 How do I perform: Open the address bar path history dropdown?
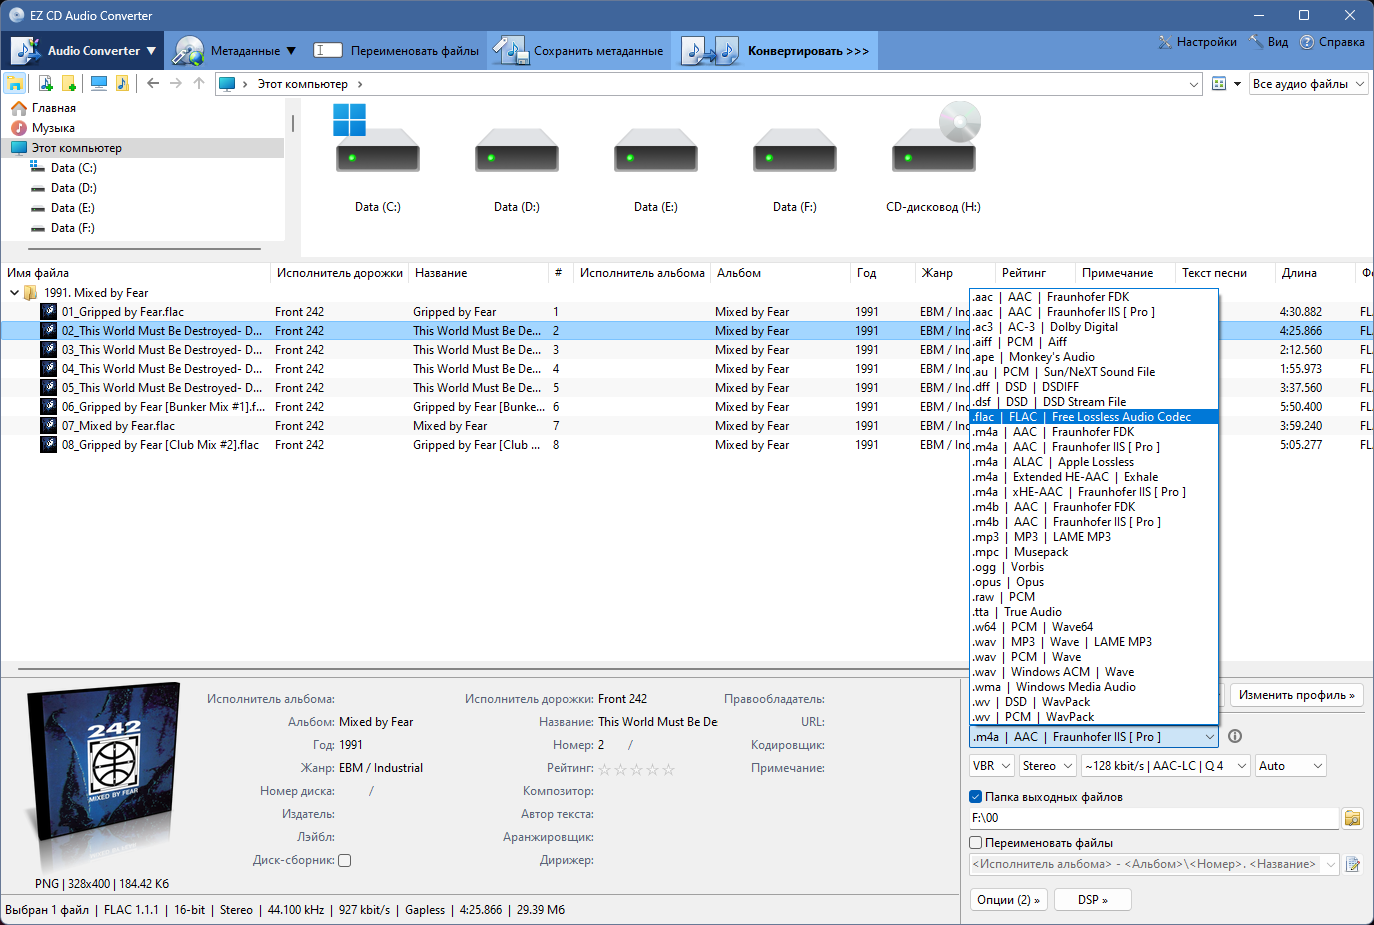[1194, 84]
